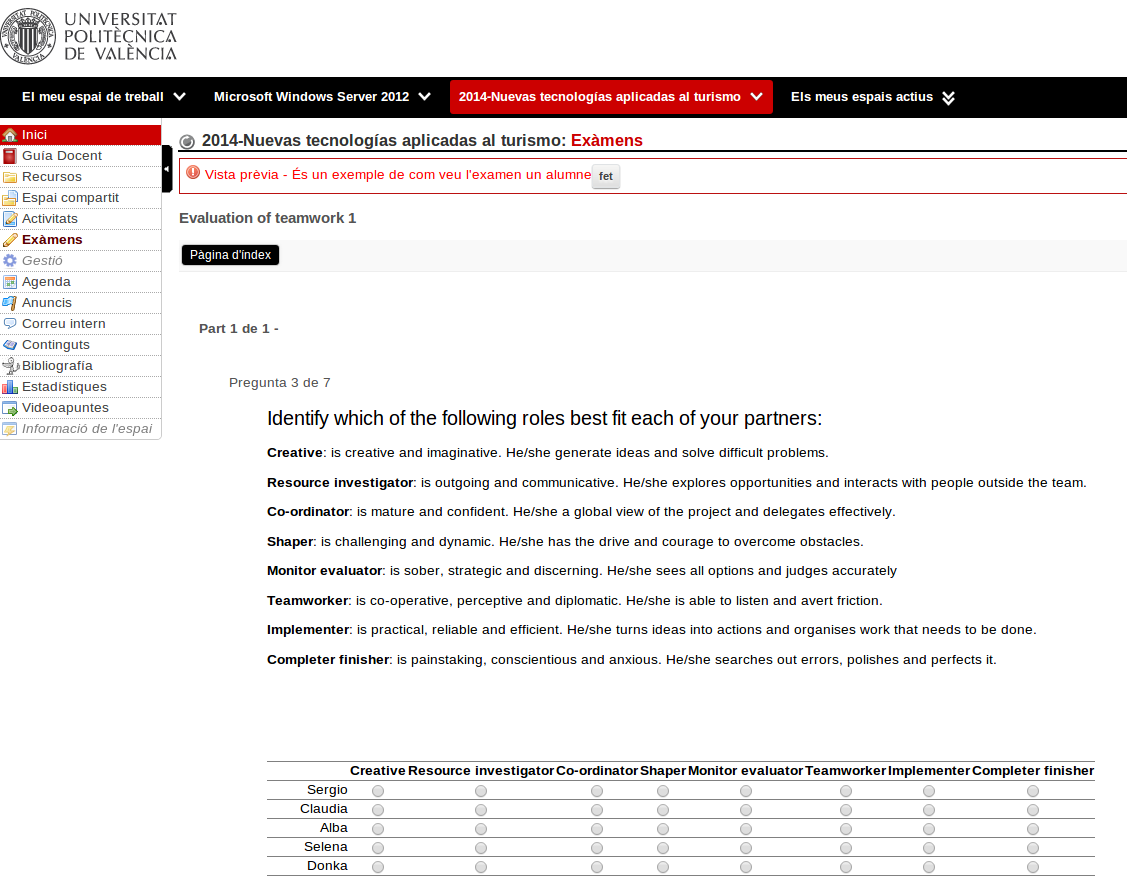Viewport: 1127px width, 890px height.
Task: Click the Agenda calendar icon
Action: (10, 282)
